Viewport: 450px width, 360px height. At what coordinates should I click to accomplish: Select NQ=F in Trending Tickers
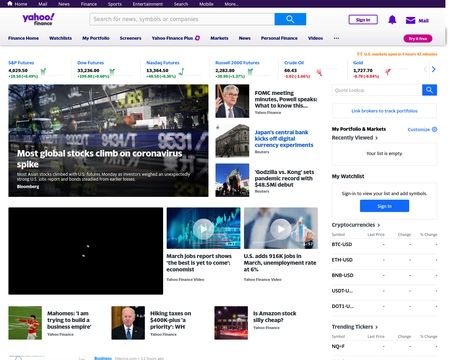click(x=338, y=346)
